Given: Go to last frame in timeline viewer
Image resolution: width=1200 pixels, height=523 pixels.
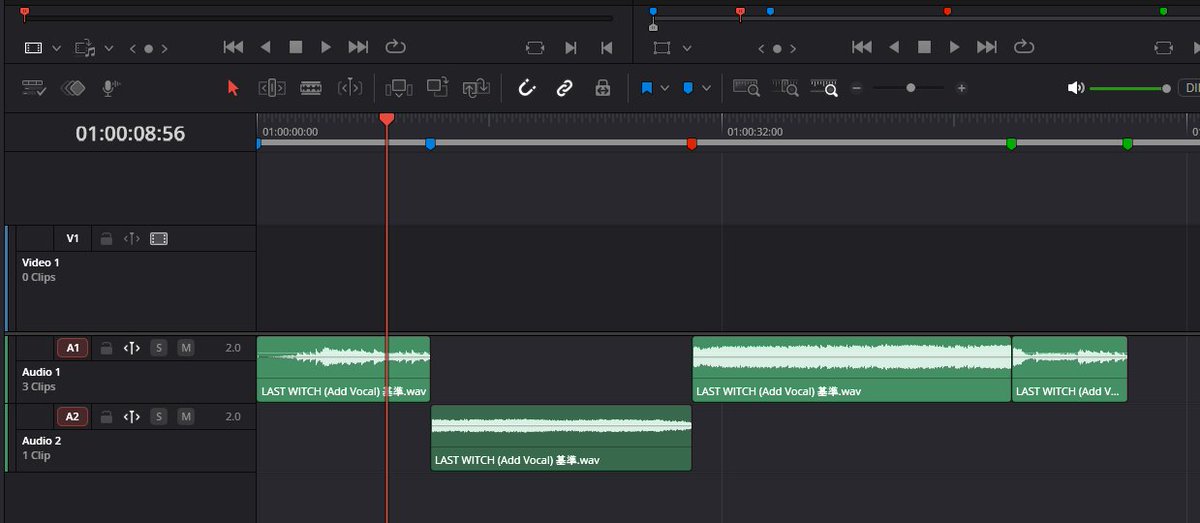Looking at the screenshot, I should [987, 47].
